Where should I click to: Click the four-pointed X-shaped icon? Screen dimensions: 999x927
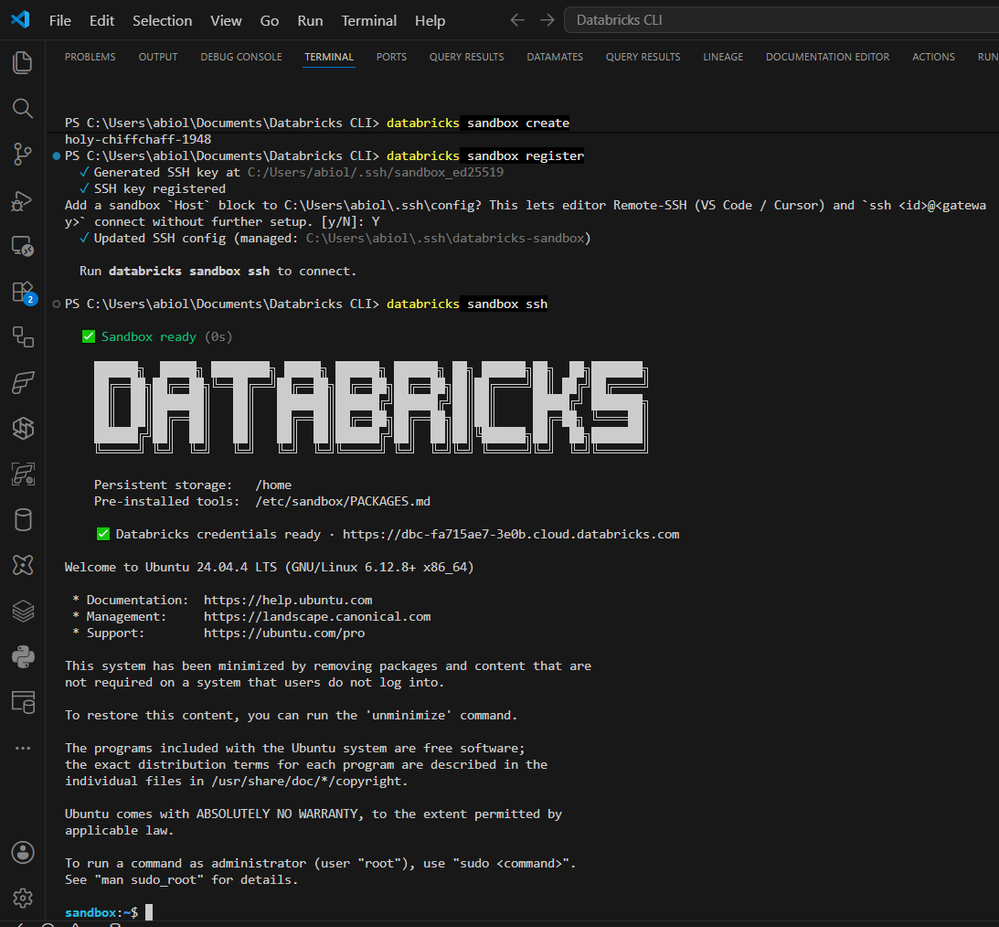click(22, 565)
